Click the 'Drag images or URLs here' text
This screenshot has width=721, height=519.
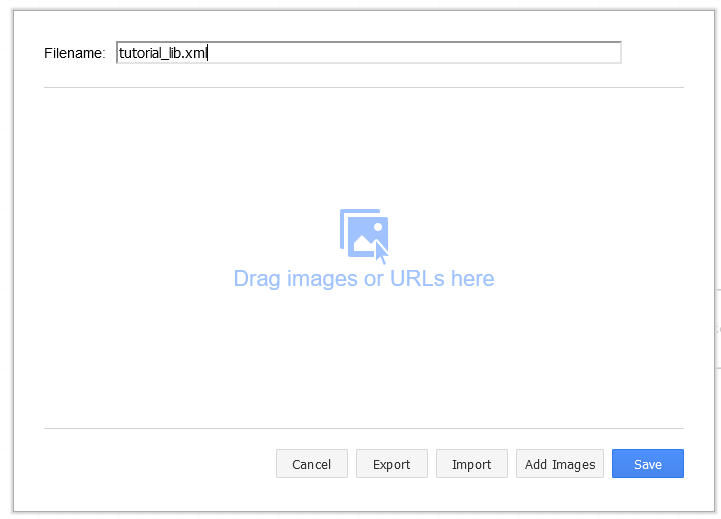point(363,278)
